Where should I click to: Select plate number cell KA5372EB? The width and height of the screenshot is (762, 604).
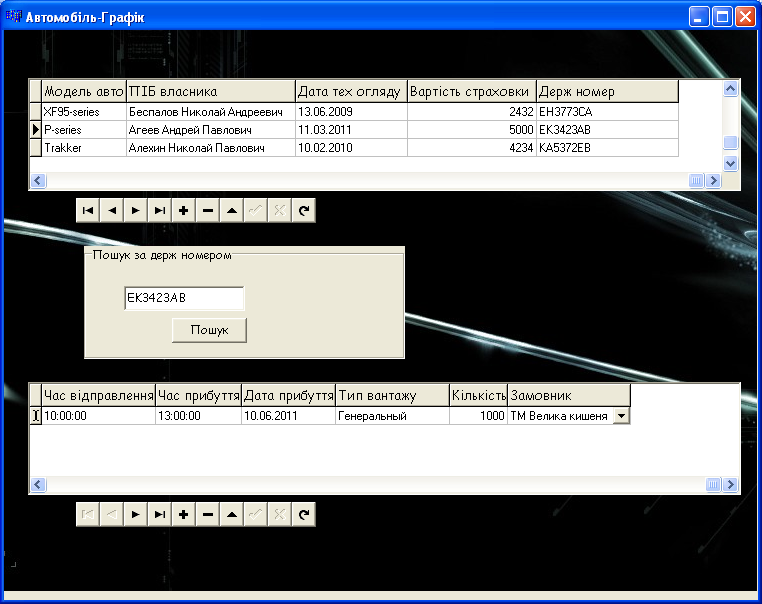(x=607, y=148)
